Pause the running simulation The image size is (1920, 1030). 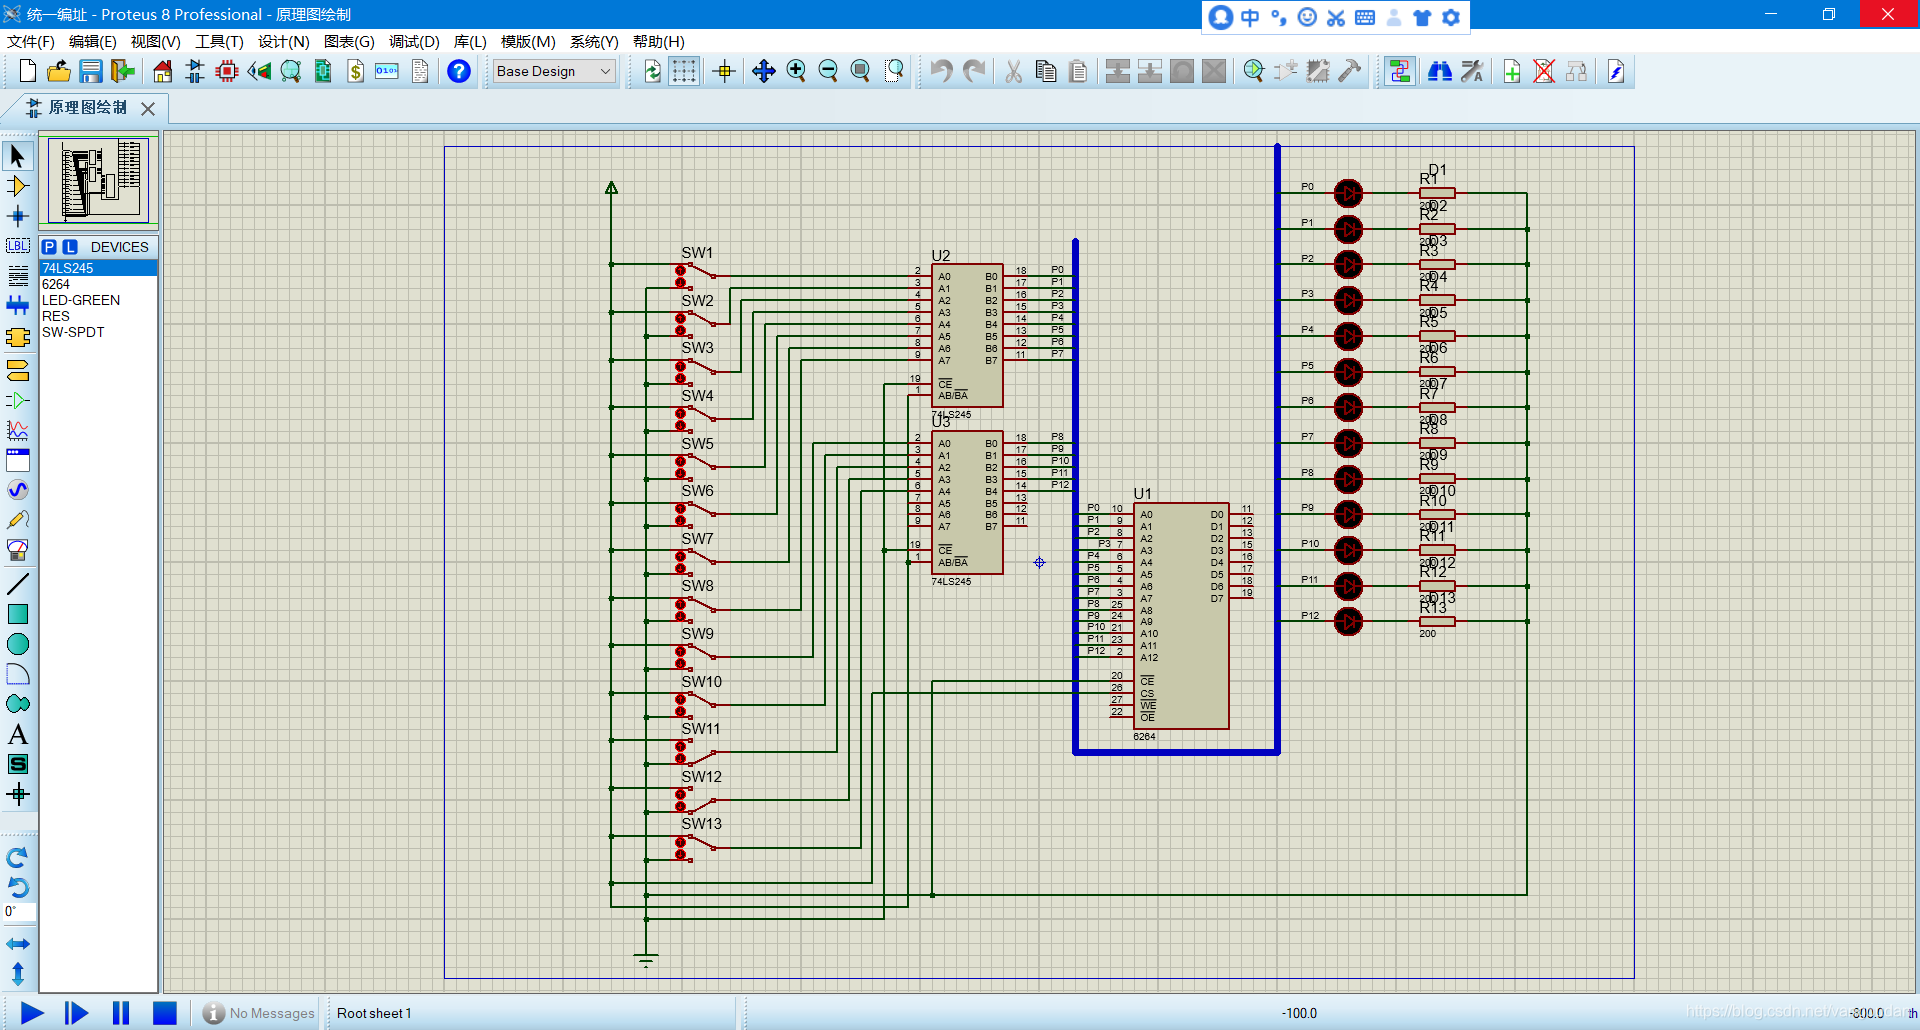tap(121, 1013)
